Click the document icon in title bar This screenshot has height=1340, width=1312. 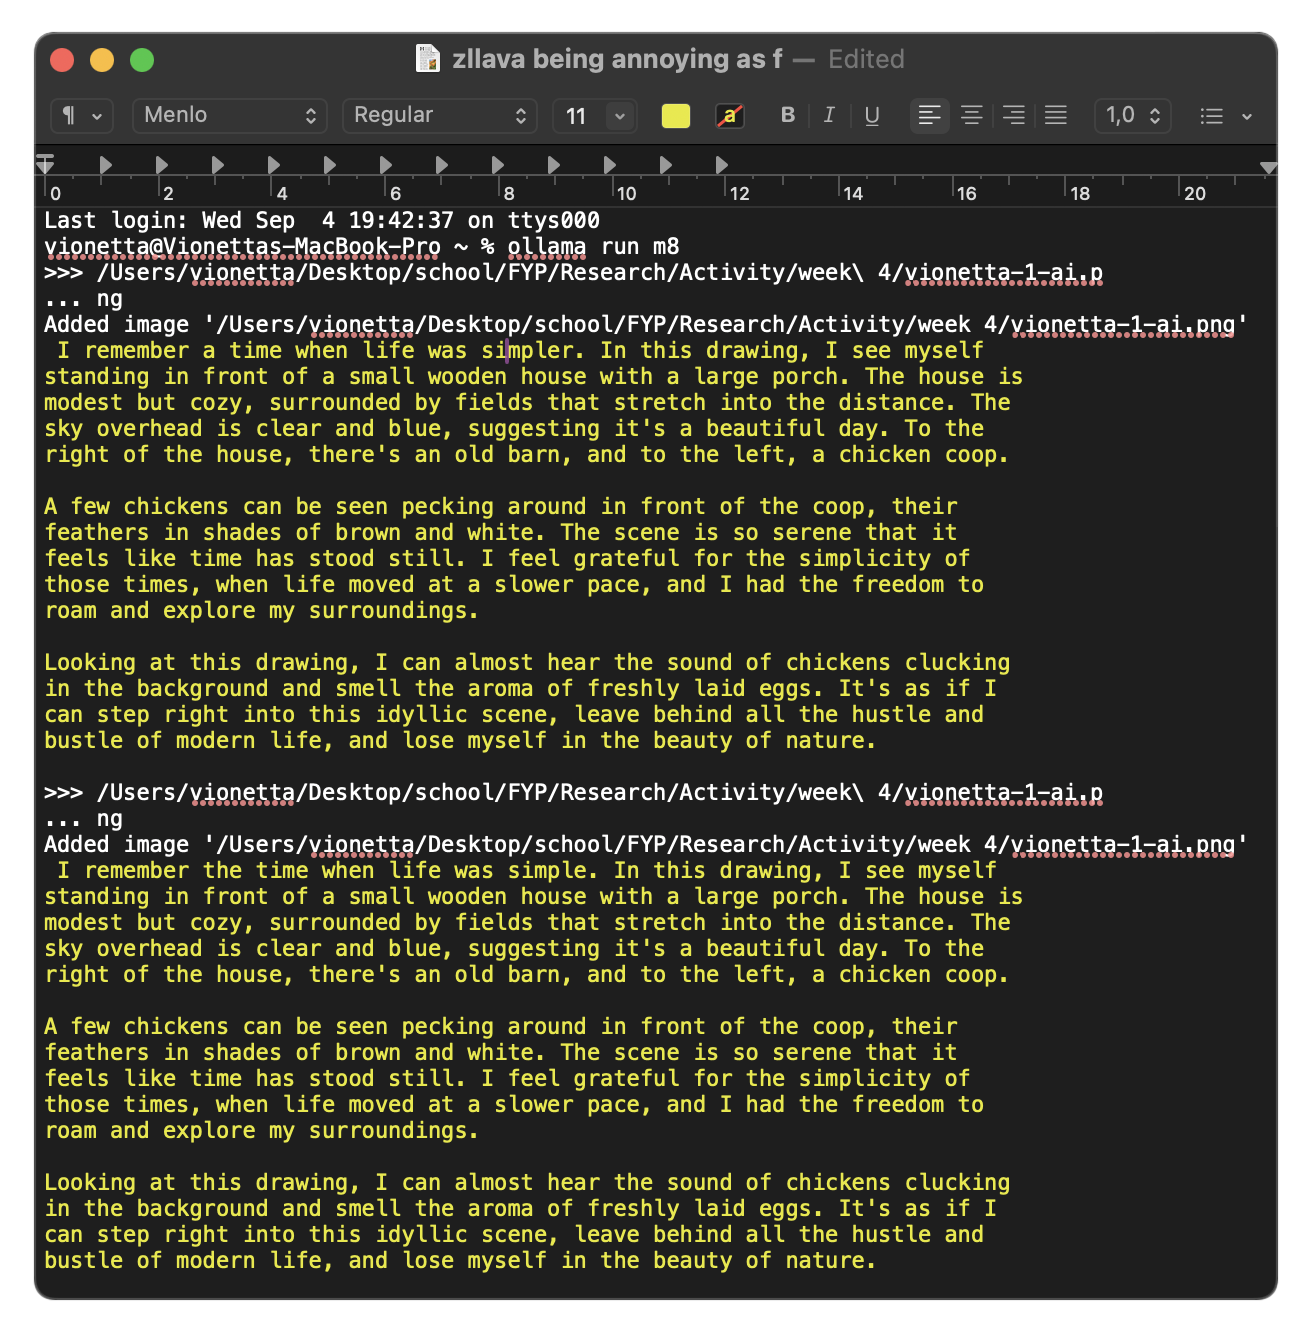click(x=428, y=59)
